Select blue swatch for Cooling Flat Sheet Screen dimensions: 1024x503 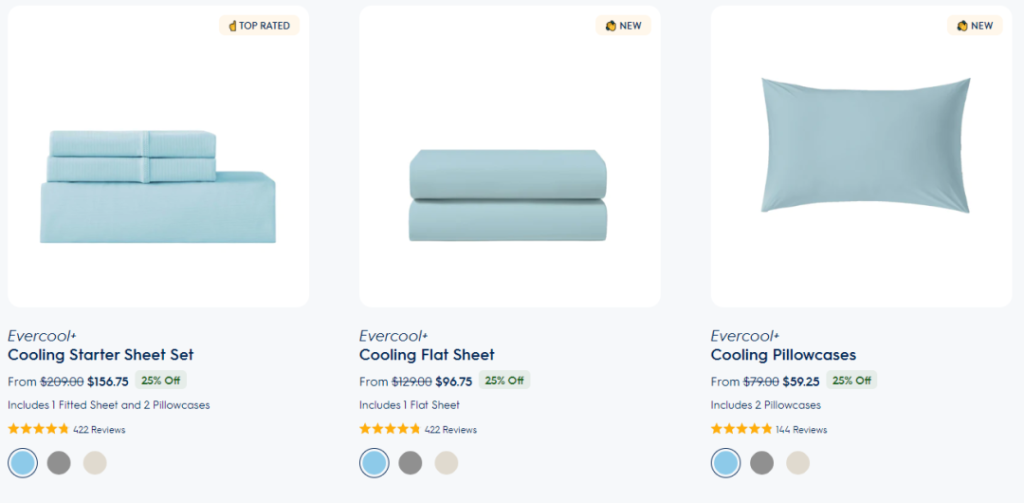coord(374,463)
